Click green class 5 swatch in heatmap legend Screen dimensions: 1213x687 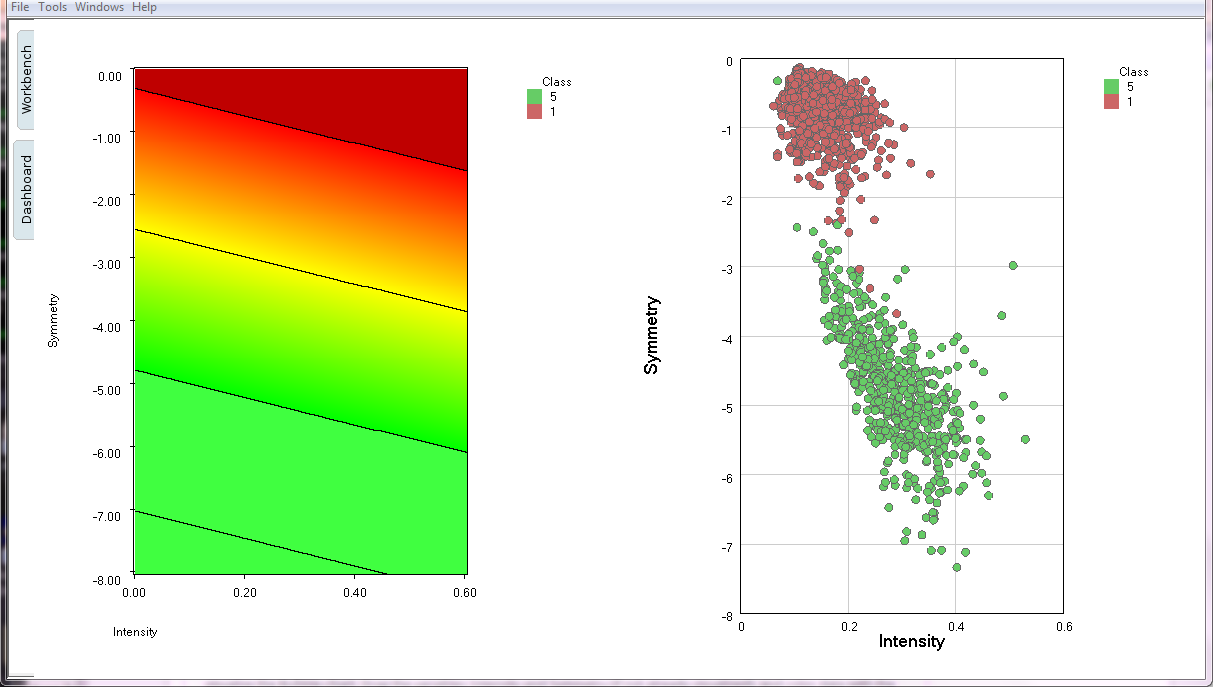point(534,96)
